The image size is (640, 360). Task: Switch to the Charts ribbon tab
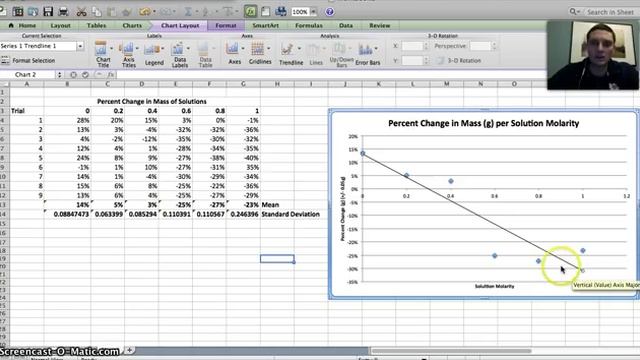132,25
